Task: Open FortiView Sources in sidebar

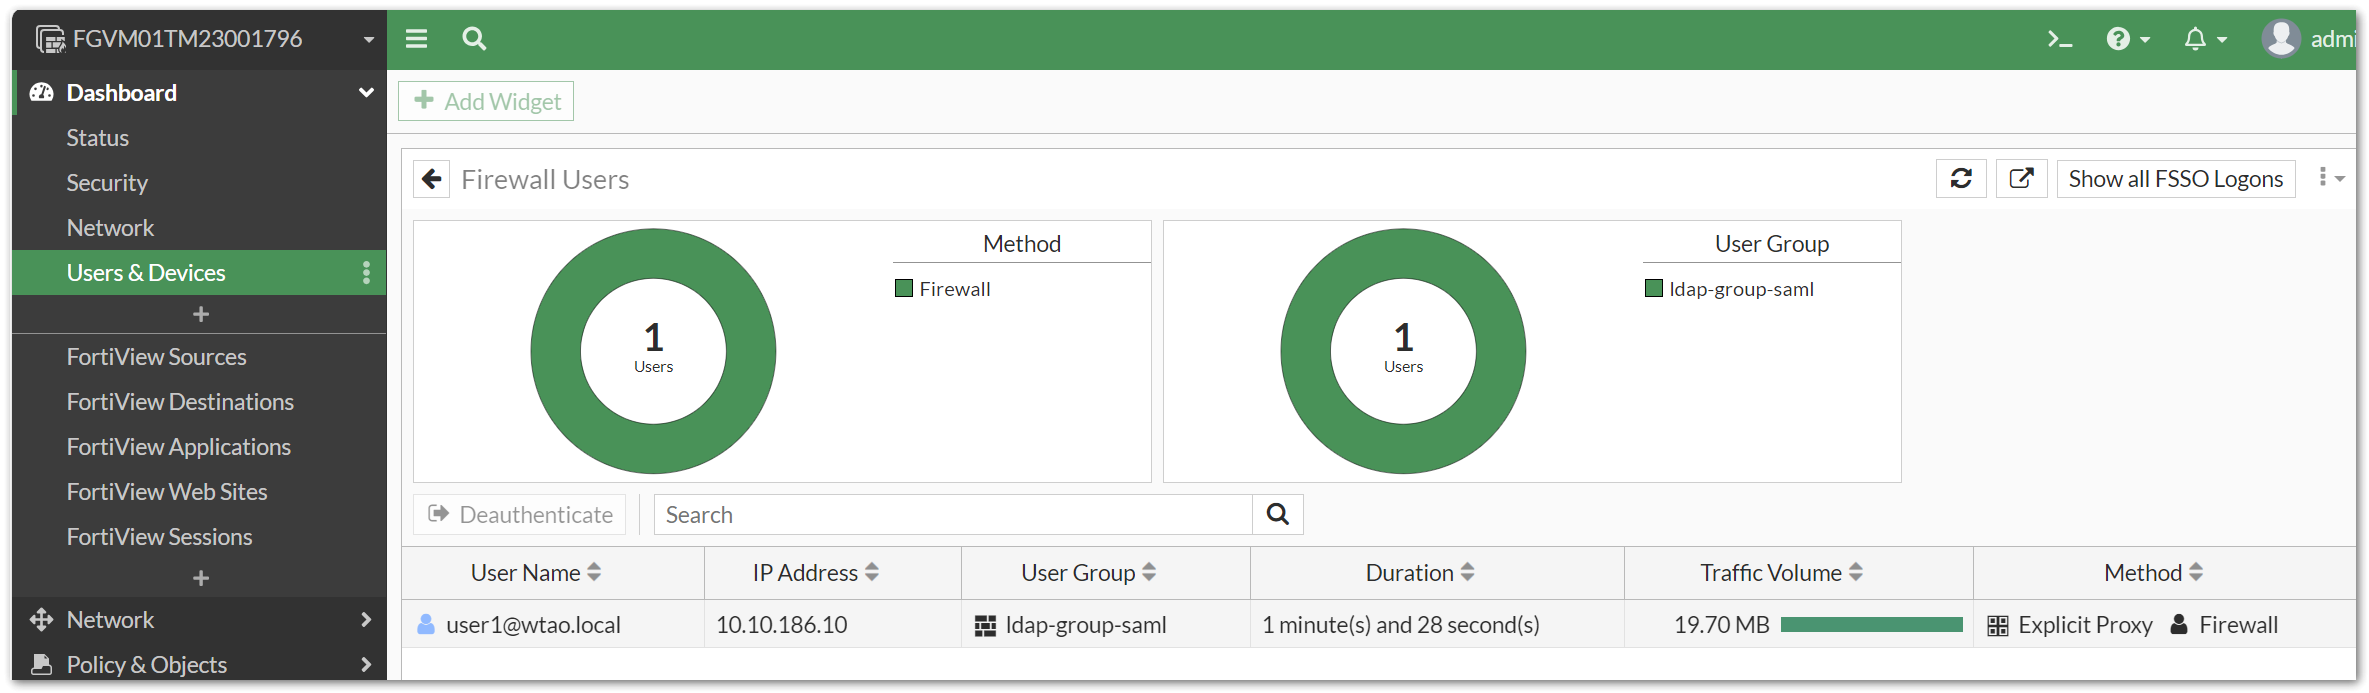Action: [156, 357]
